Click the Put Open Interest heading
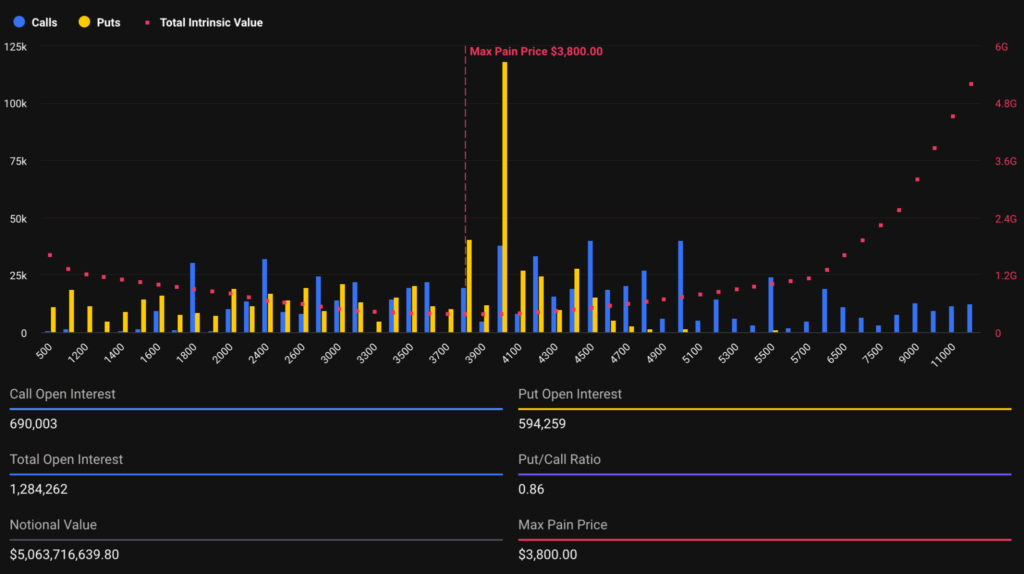 pos(569,394)
